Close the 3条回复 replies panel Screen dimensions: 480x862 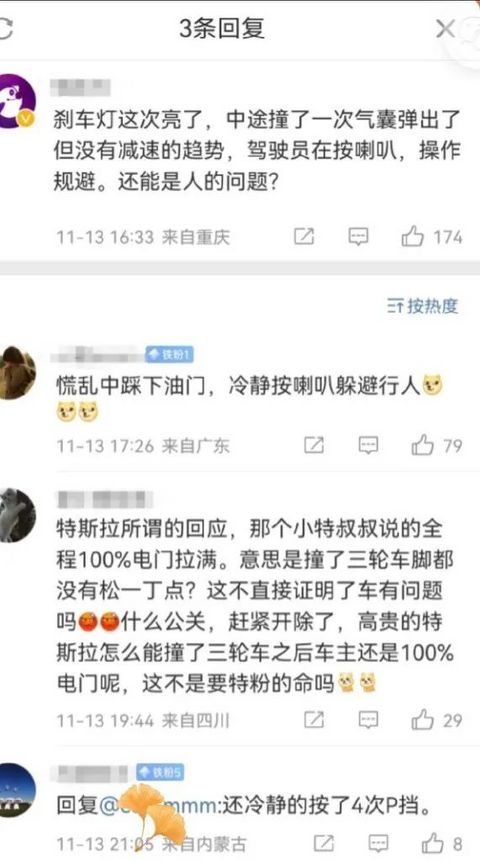pyautogui.click(x=445, y=29)
